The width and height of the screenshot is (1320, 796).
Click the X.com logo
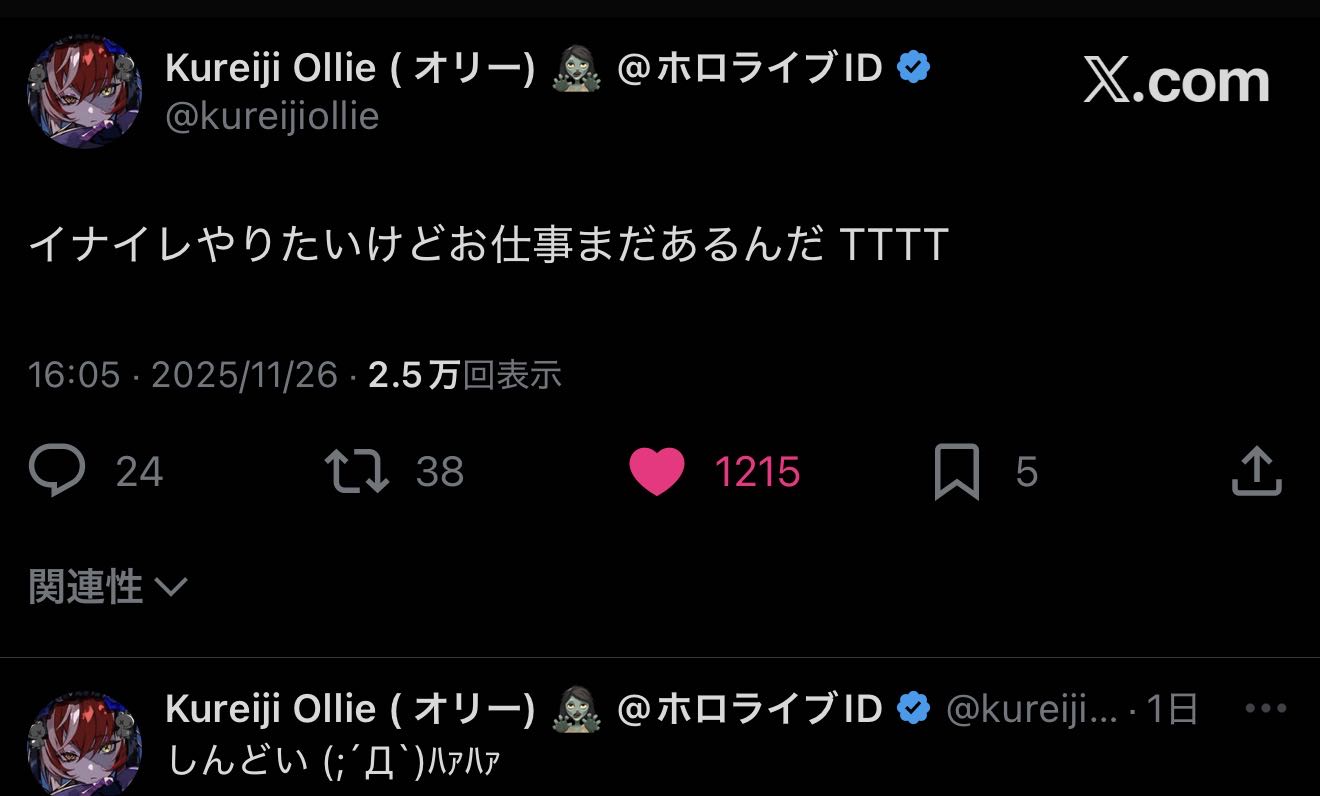[1177, 82]
